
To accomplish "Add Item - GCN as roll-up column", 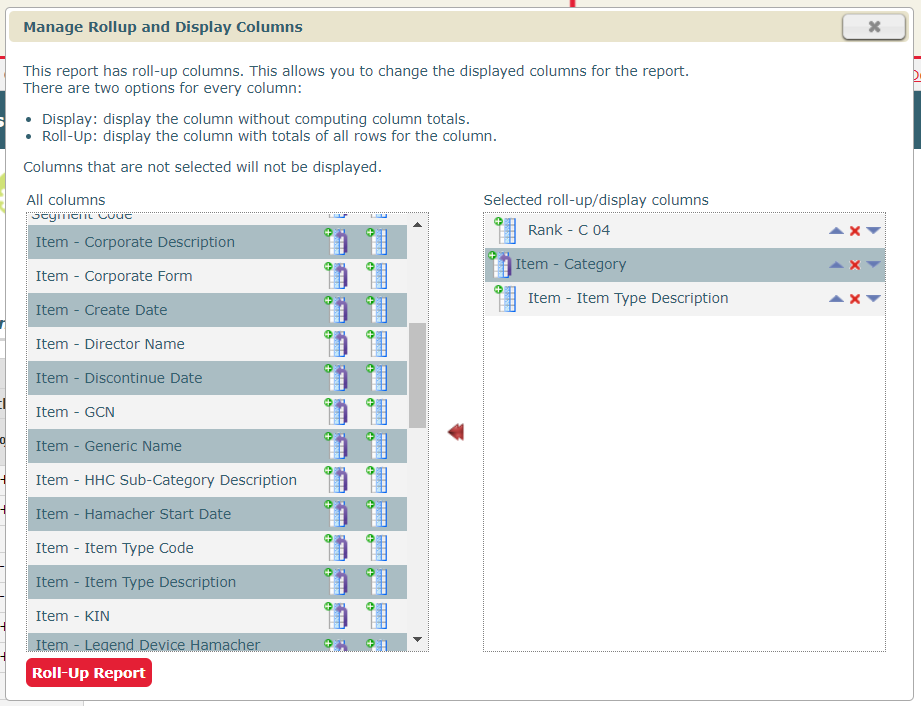I will [x=336, y=412].
